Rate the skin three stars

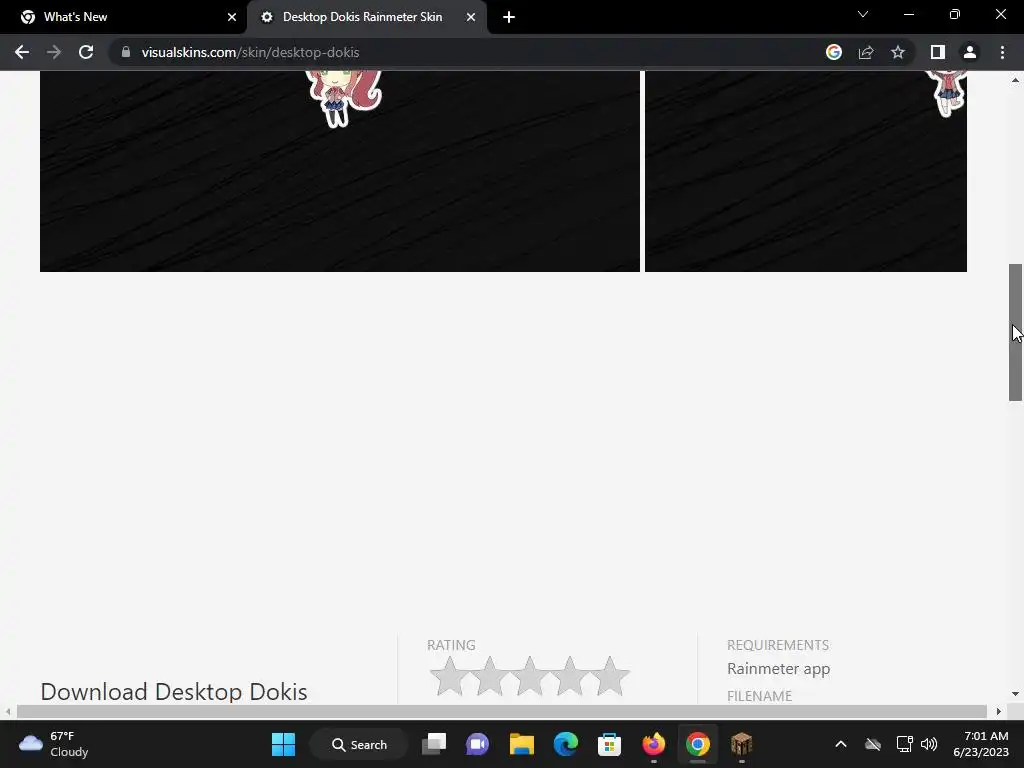coord(530,677)
